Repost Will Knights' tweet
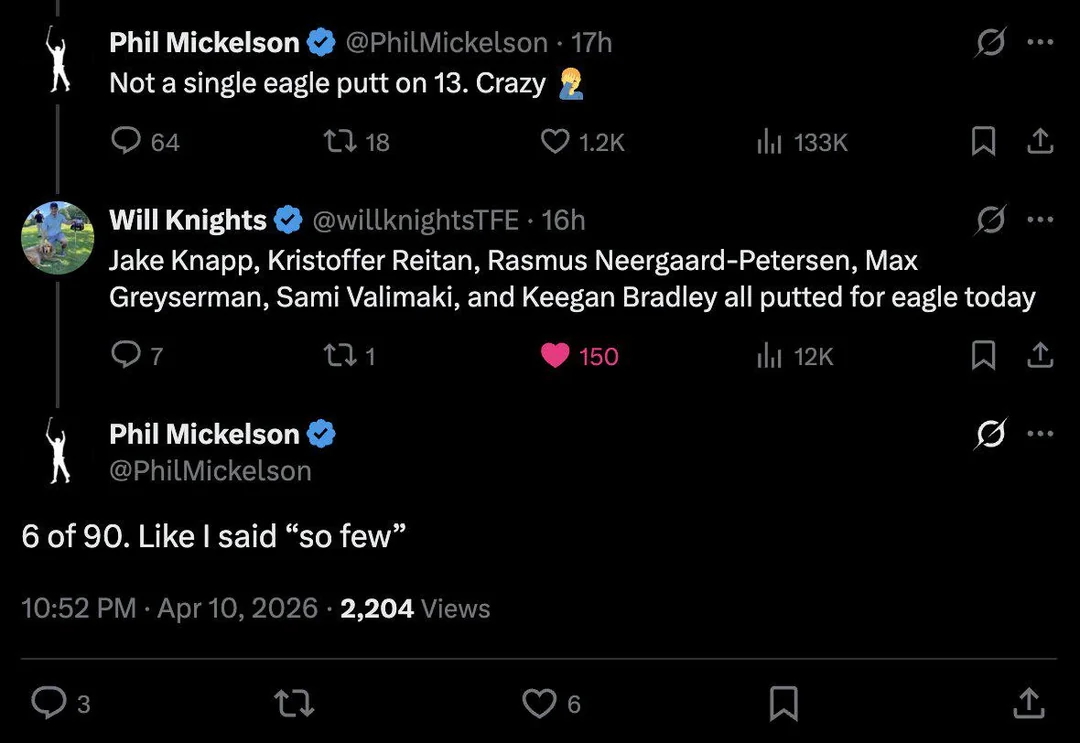Image resolution: width=1080 pixels, height=743 pixels. point(337,355)
